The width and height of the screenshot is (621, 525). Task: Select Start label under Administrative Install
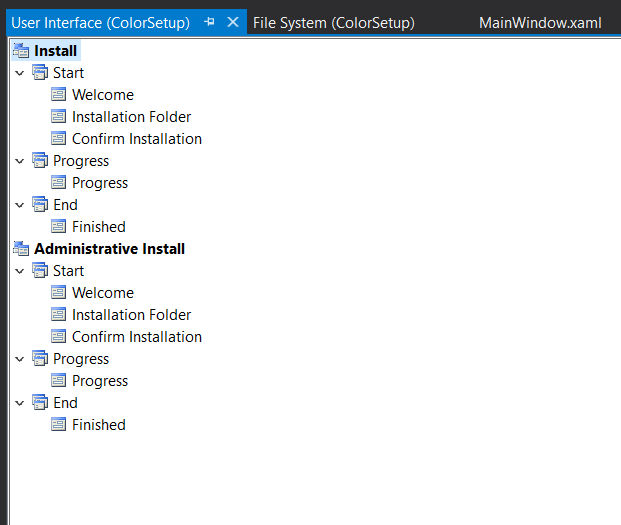pos(69,271)
